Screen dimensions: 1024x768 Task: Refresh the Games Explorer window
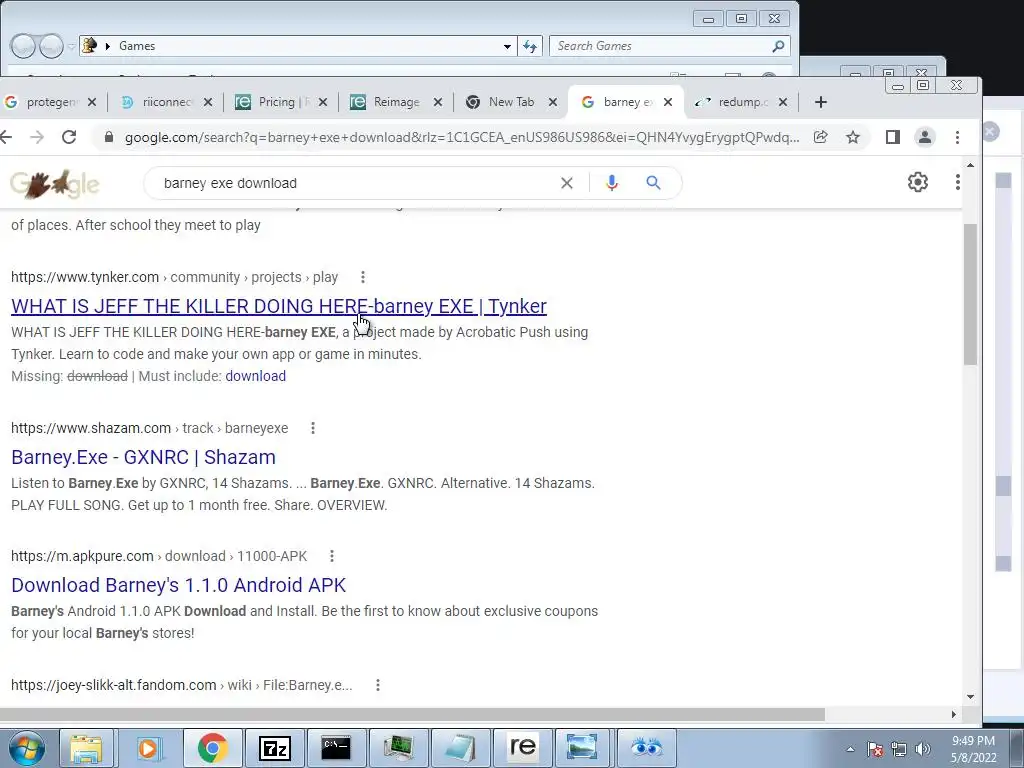pos(530,46)
